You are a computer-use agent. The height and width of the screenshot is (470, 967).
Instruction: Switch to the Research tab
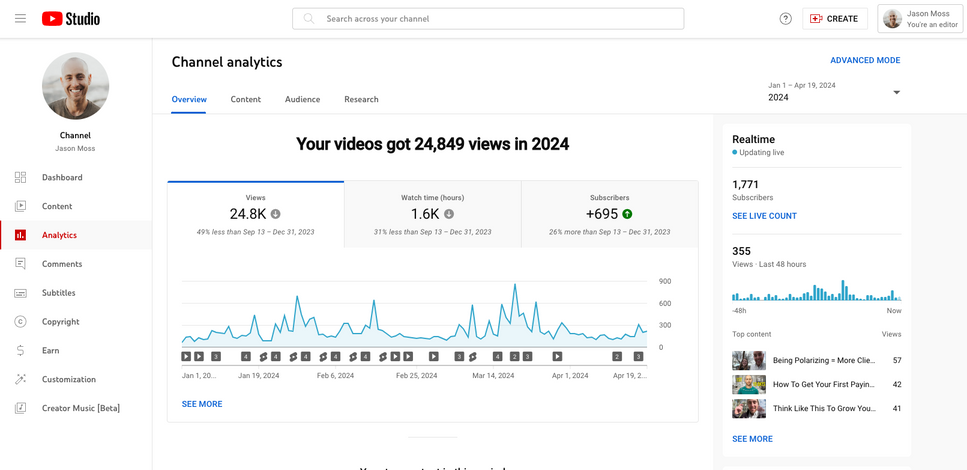[361, 100]
